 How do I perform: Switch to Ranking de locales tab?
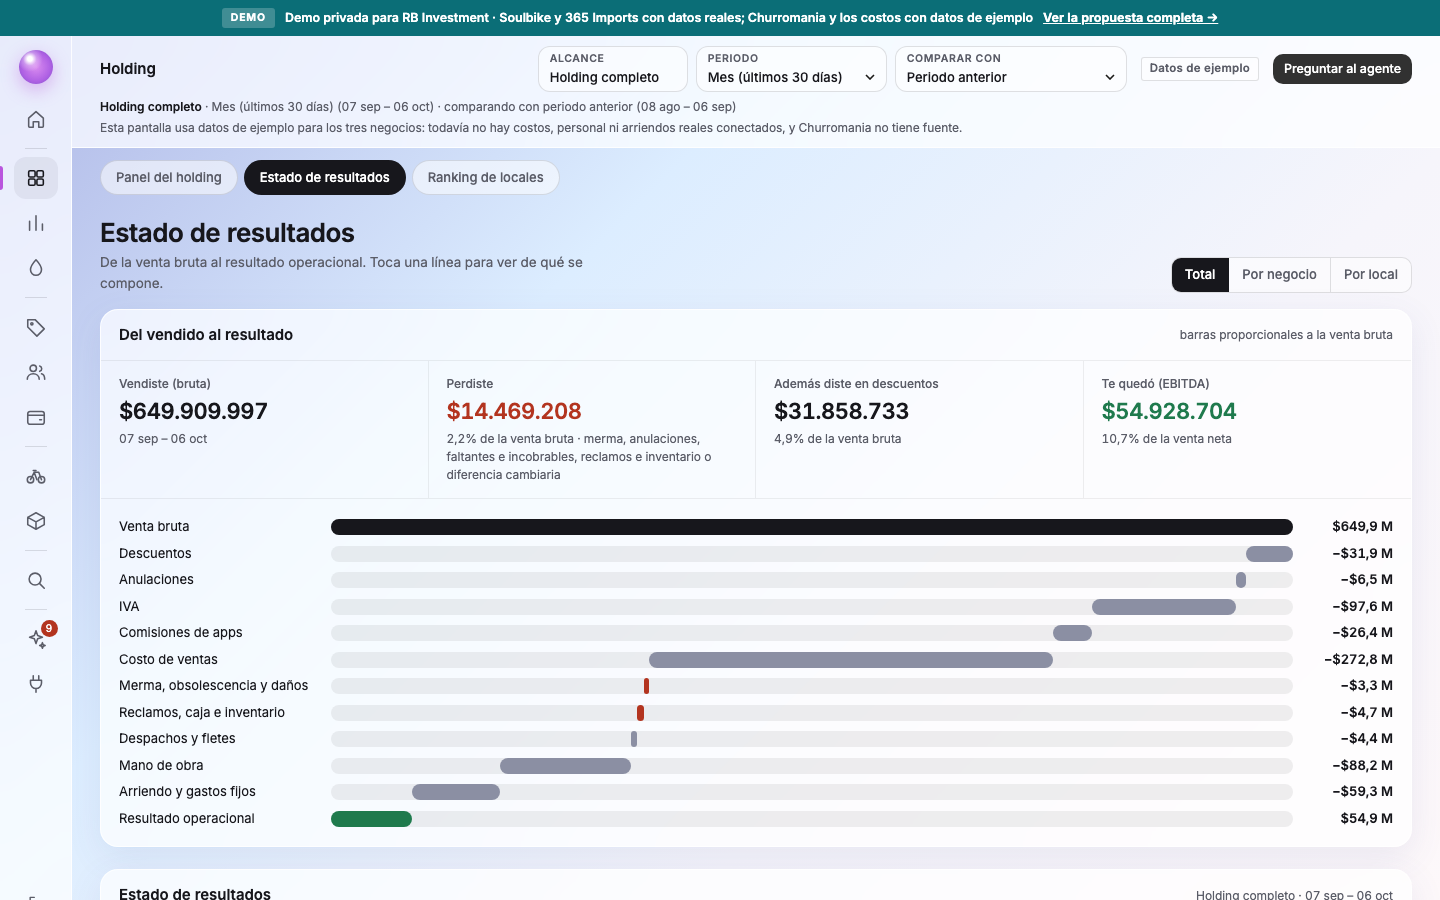pos(485,178)
